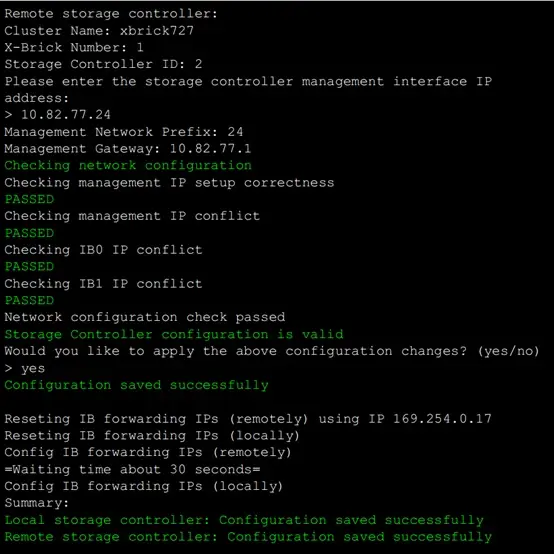Click the Storage Controller ID: 2 line
Image resolution: width=554 pixels, height=554 pixels.
[x=103, y=64]
